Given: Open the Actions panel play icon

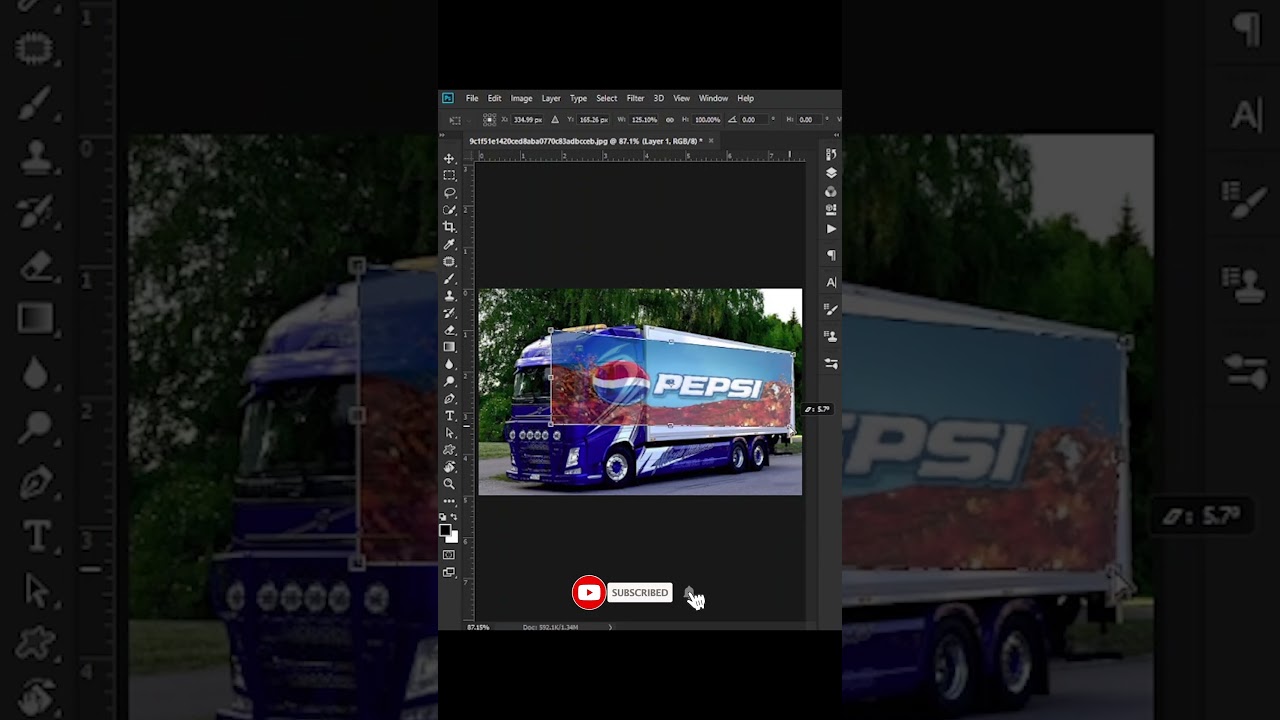Looking at the screenshot, I should point(831,229).
